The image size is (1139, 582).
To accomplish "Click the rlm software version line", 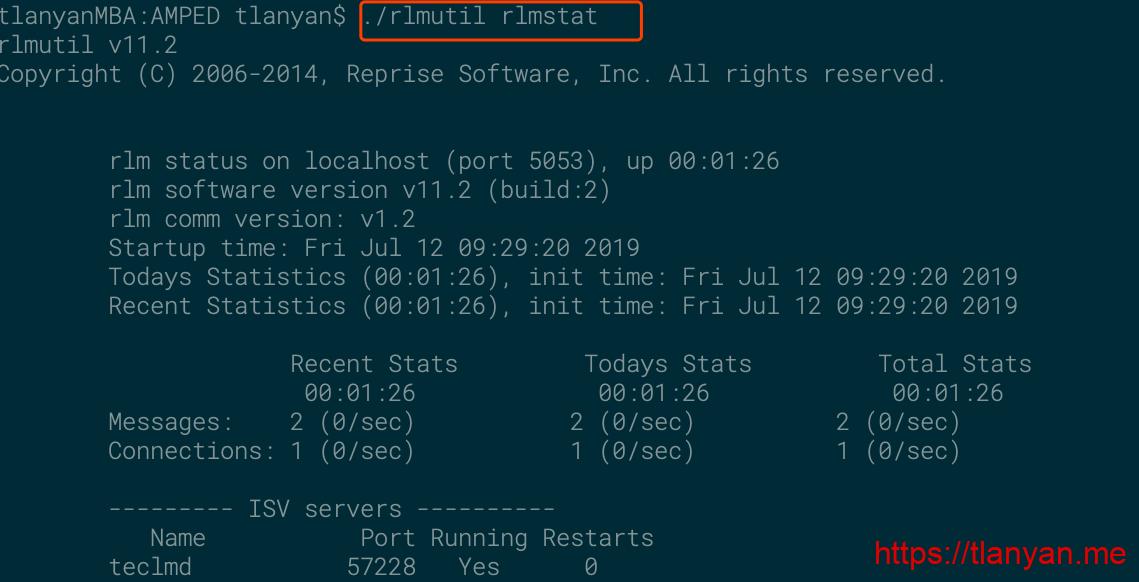I will pyautogui.click(x=359, y=190).
